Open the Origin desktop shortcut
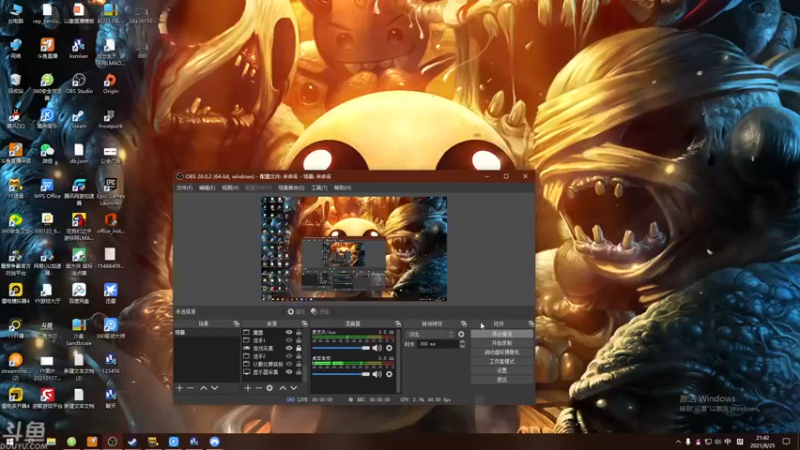The width and height of the screenshot is (800, 450). coord(110,84)
